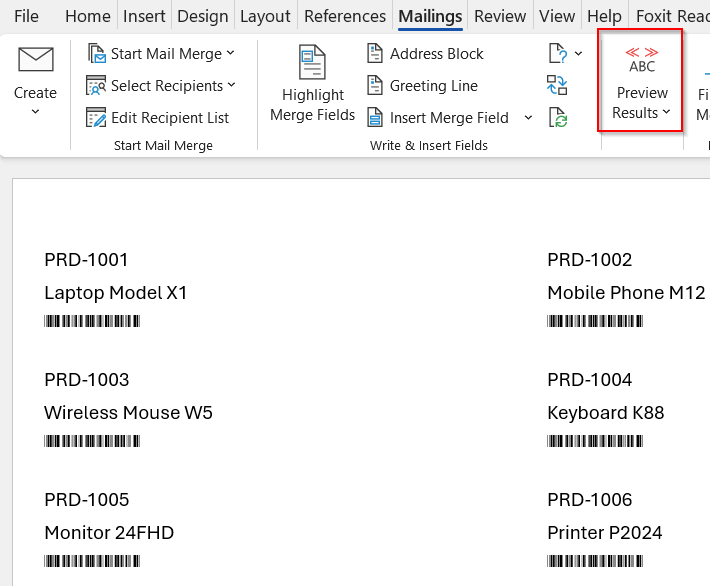
Task: Click the Insert Merge Field icon
Action: coord(374,117)
